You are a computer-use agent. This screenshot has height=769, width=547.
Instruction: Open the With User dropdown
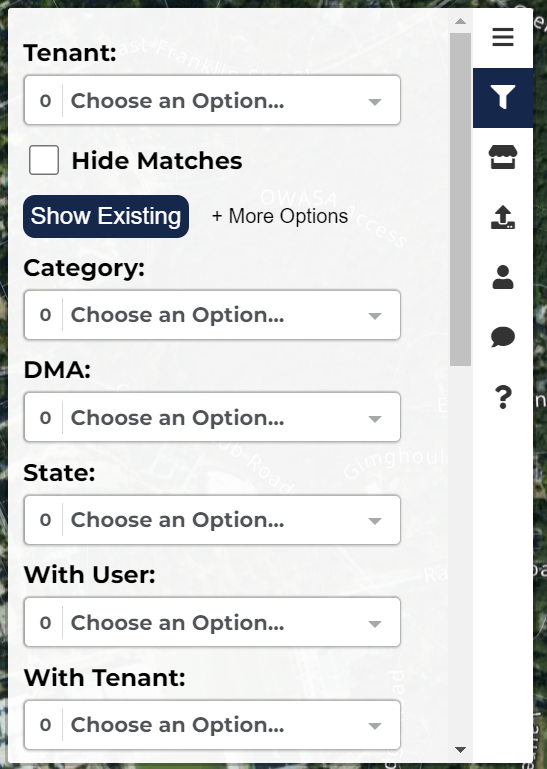(212, 622)
